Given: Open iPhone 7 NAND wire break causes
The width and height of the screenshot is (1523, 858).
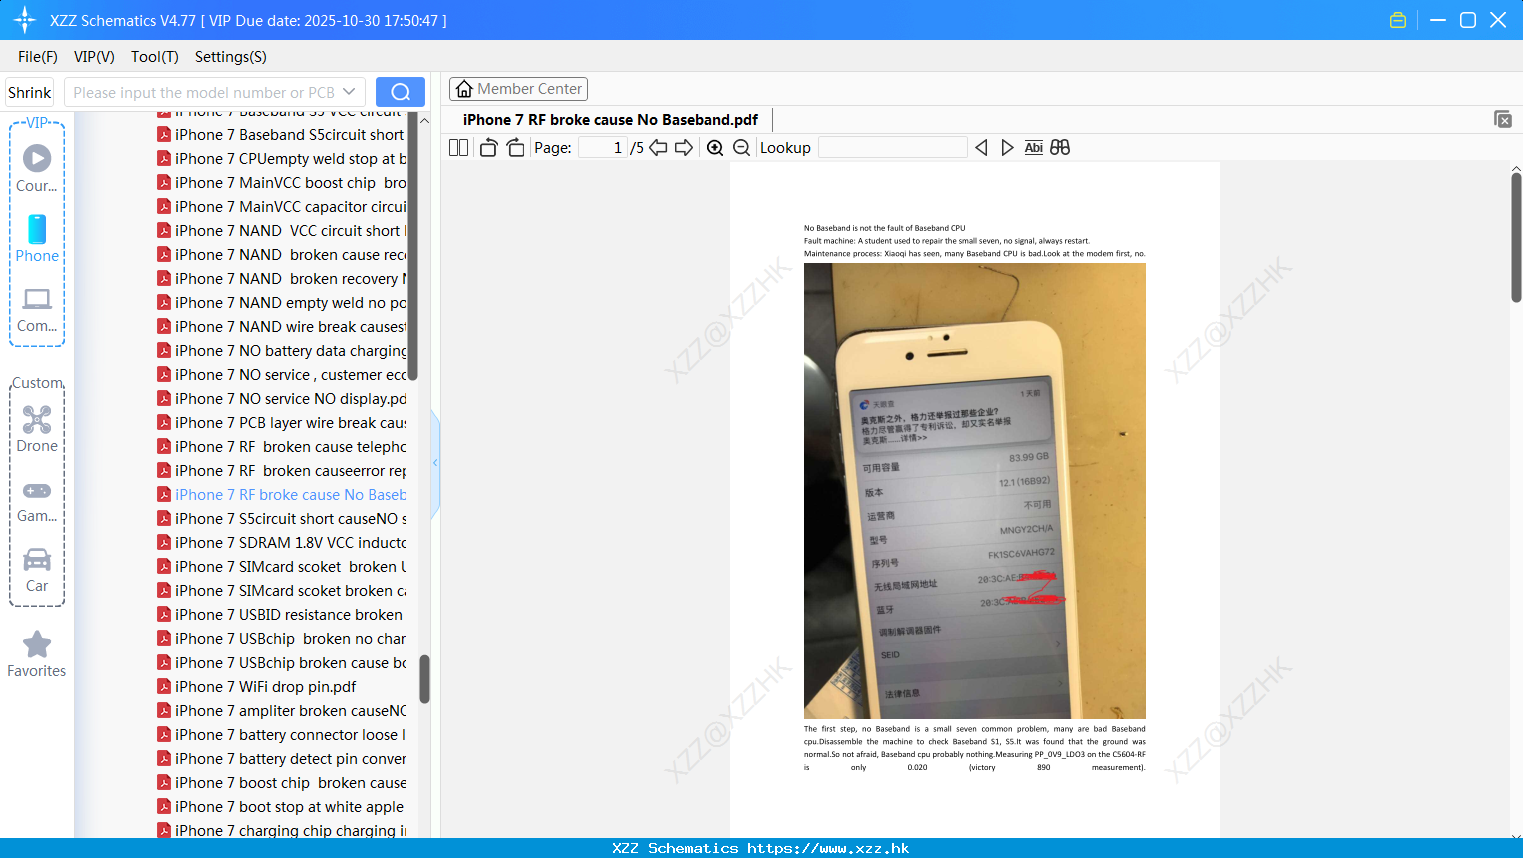Looking at the screenshot, I should [282, 327].
